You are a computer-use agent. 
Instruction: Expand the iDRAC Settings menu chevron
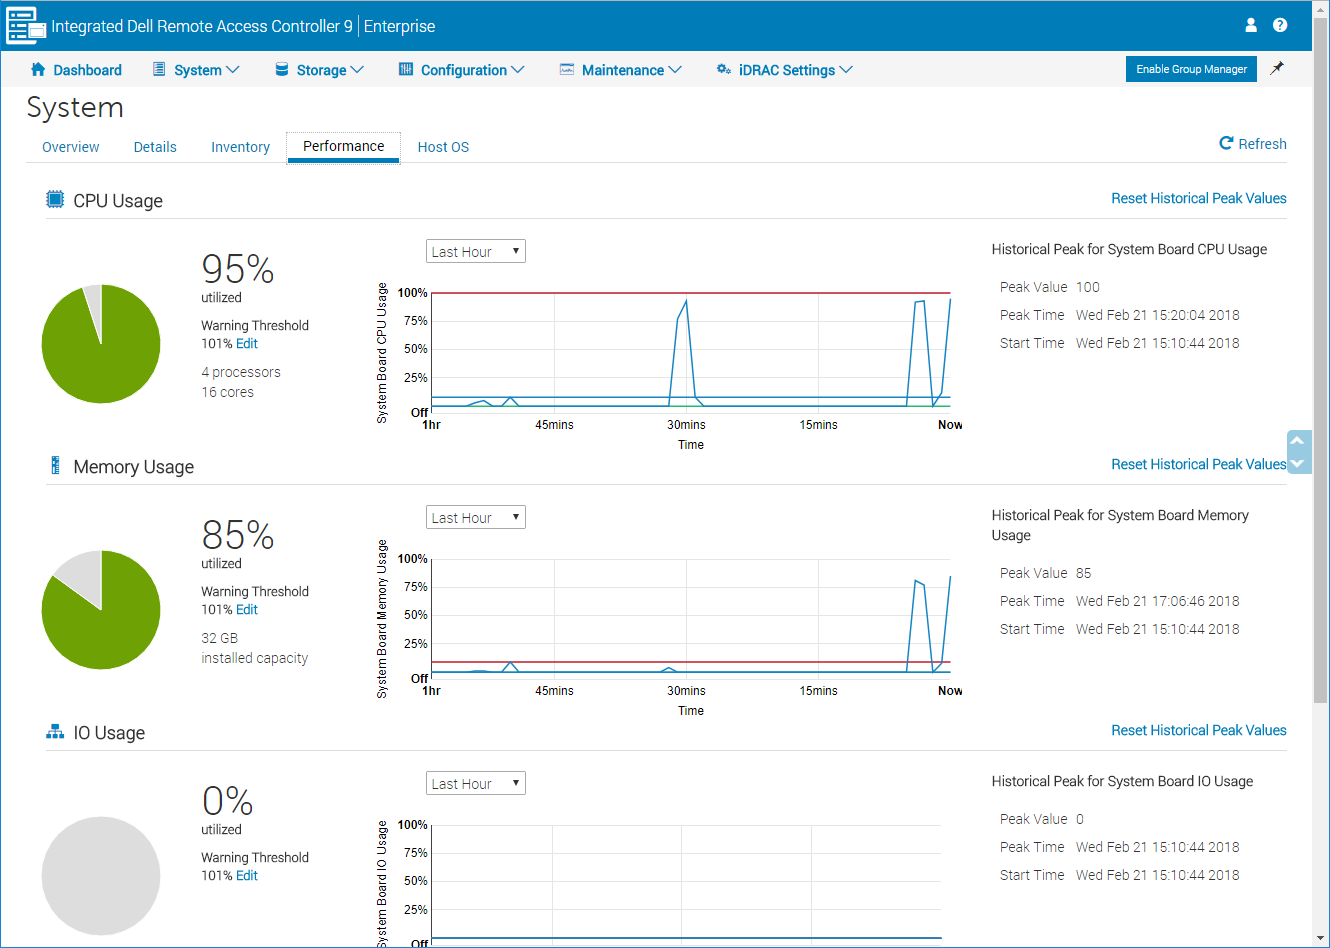pyautogui.click(x=846, y=69)
